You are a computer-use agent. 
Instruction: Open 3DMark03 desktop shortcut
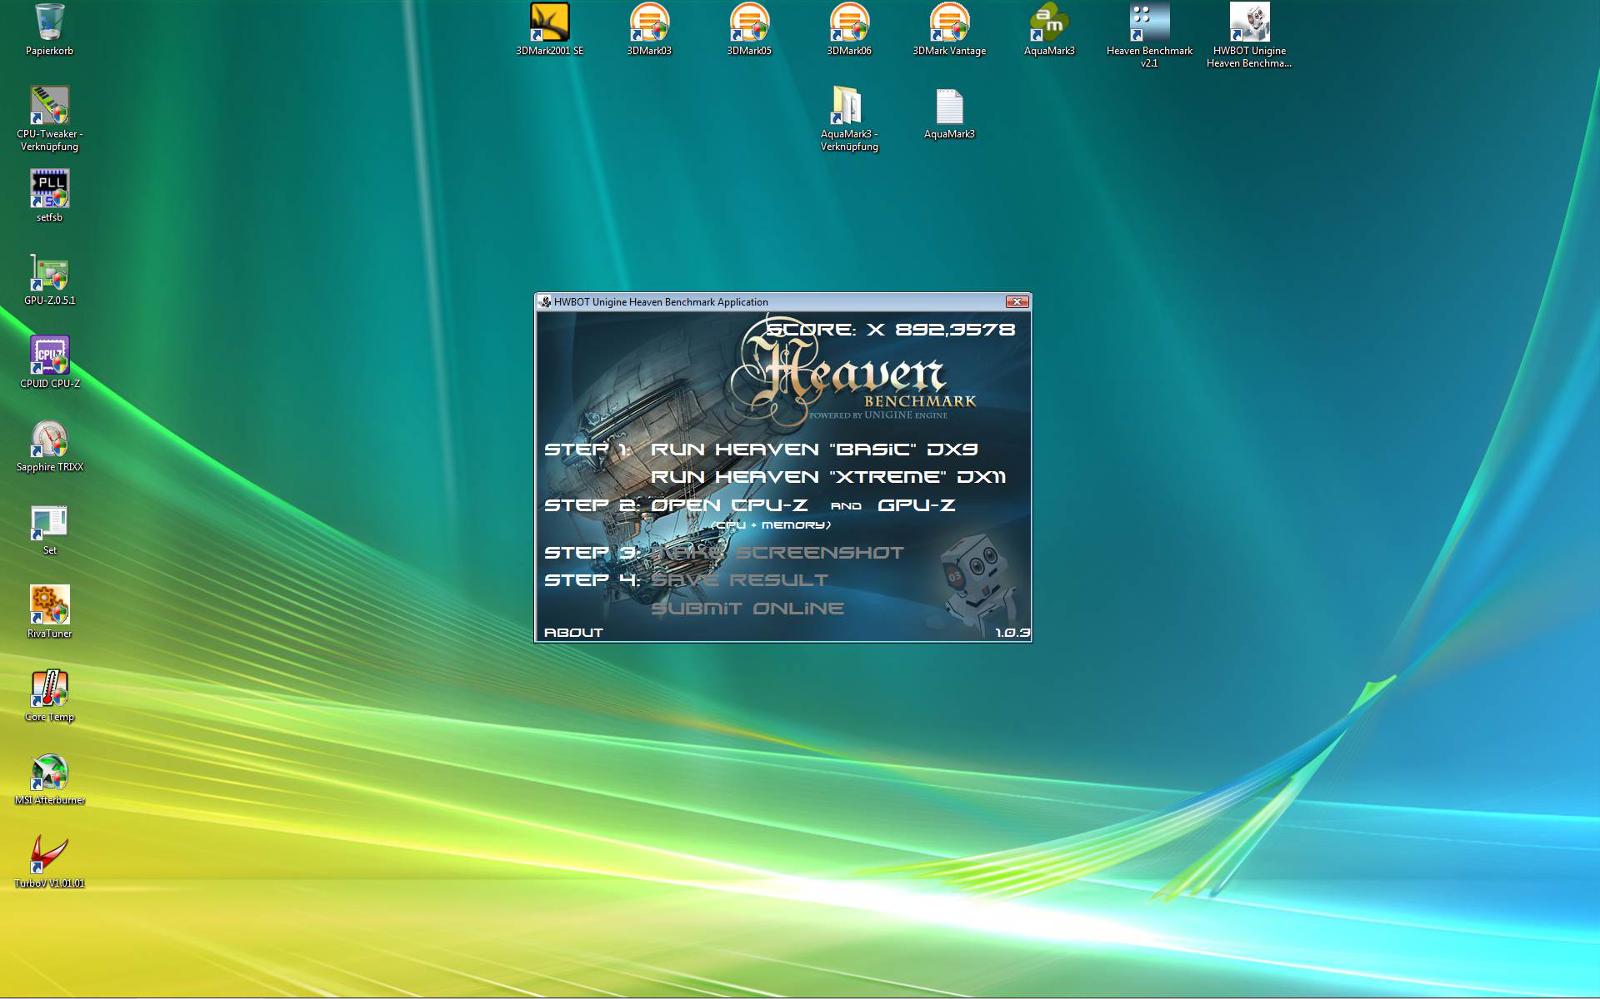point(649,29)
